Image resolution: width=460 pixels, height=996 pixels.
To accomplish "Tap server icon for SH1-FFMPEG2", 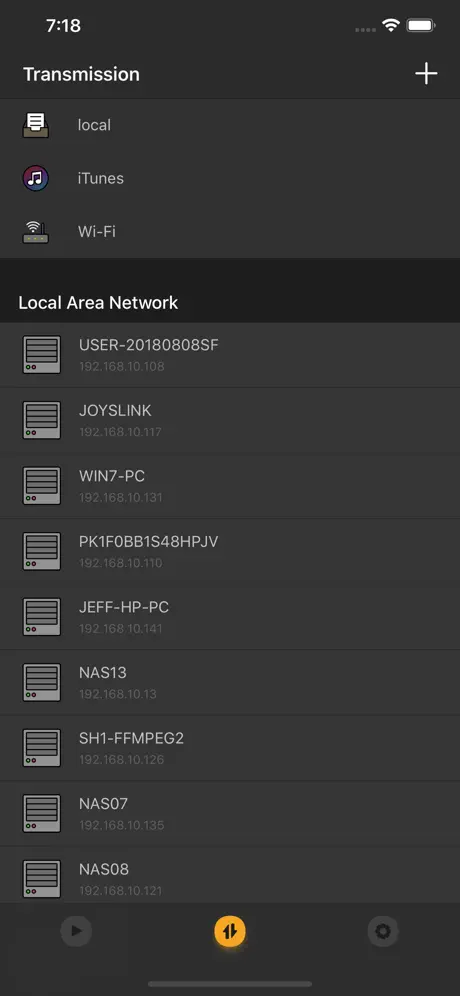I will (x=42, y=748).
